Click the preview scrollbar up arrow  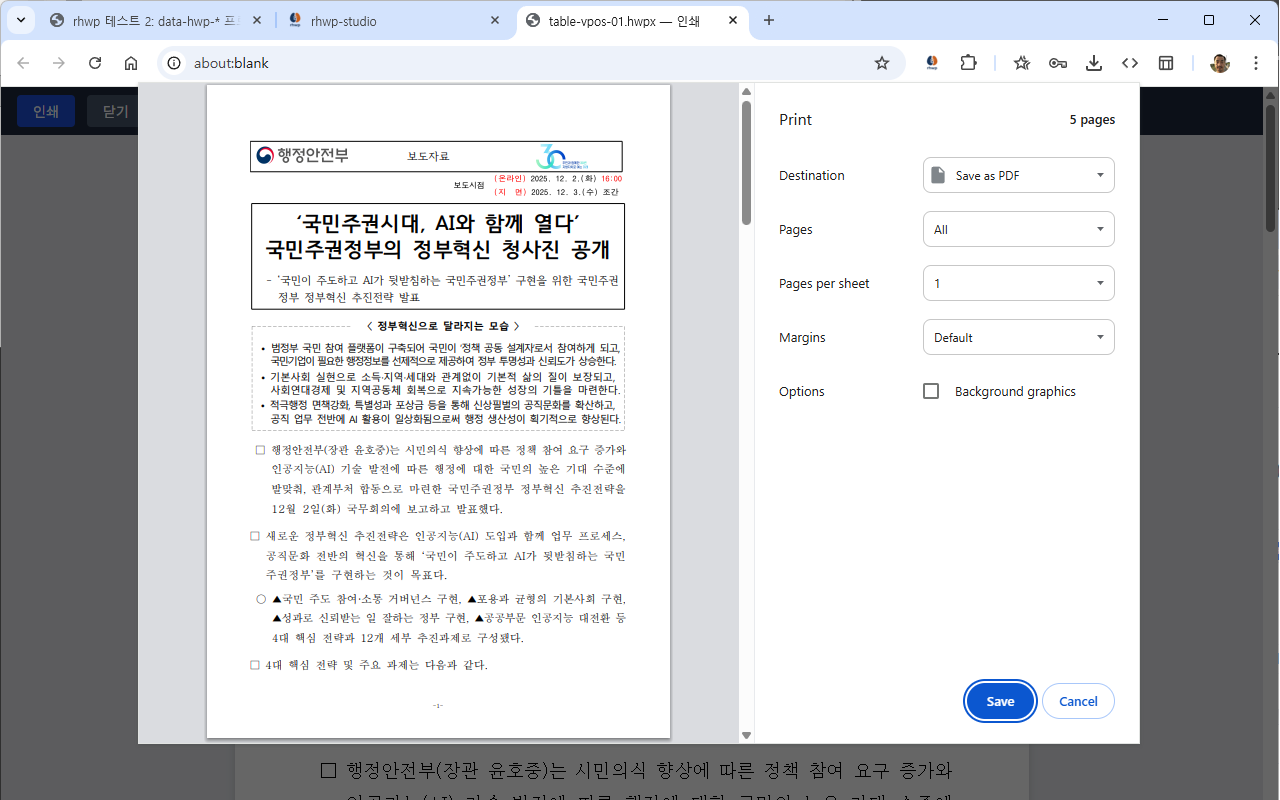pyautogui.click(x=746, y=92)
